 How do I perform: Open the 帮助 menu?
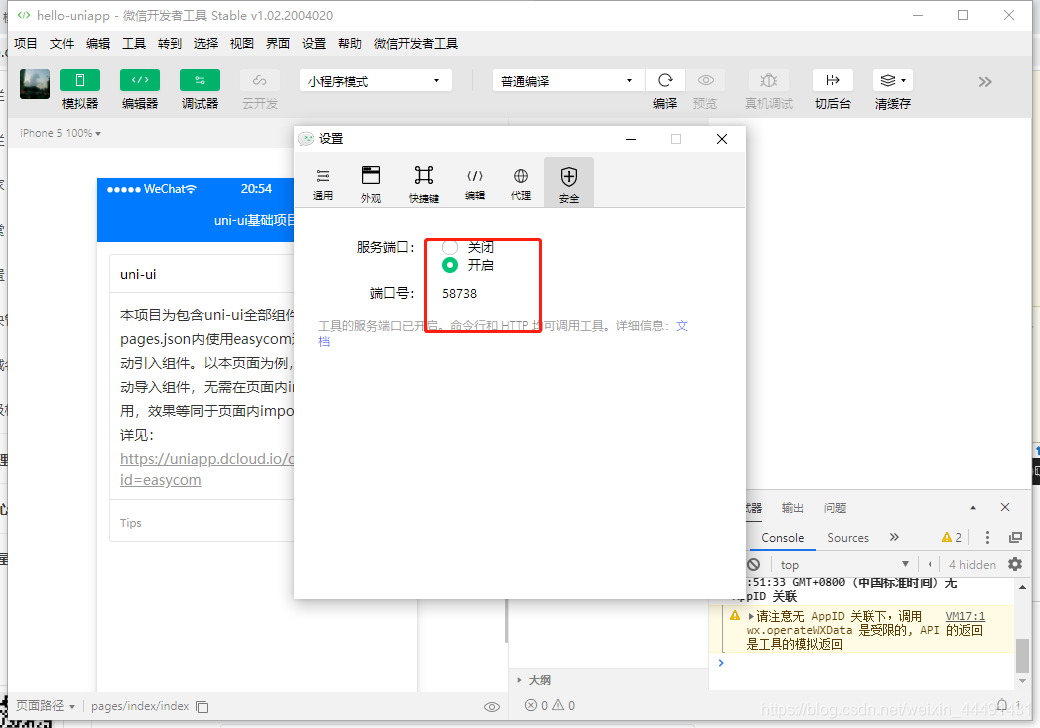click(x=350, y=44)
